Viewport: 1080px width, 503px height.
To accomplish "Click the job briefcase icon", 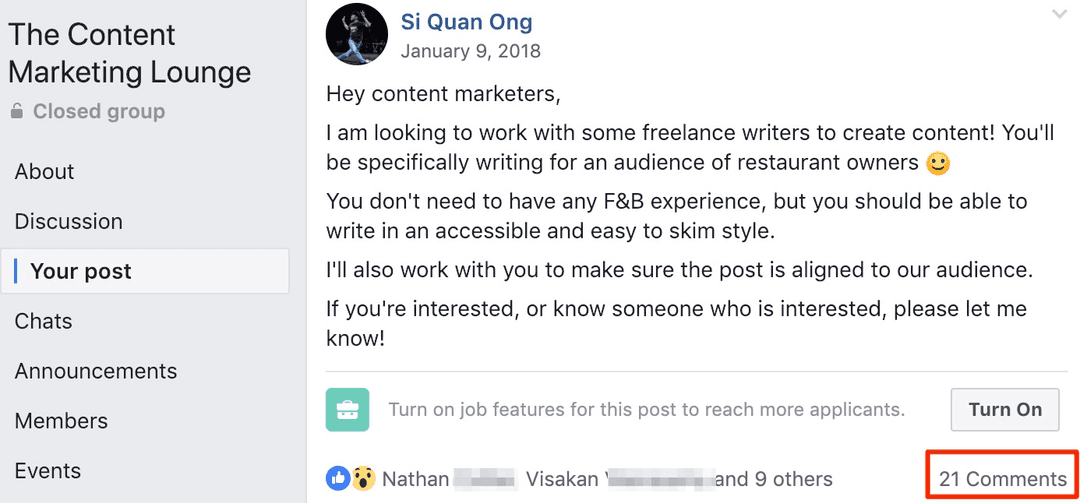I will (x=347, y=409).
